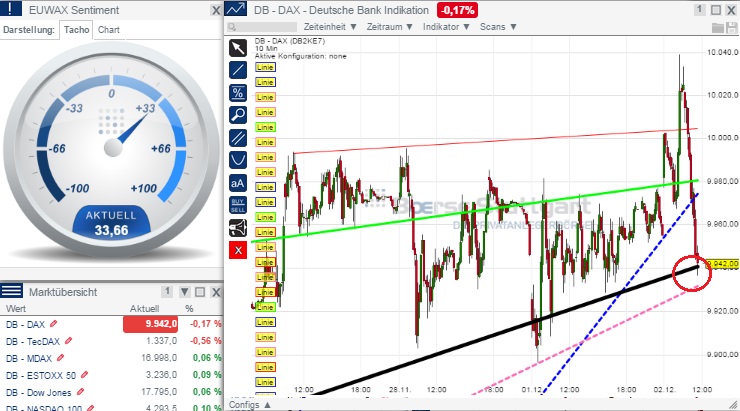This screenshot has width=740, height=411.
Task: Click the chart window icon beside the DB - DAX title
Action: click(x=235, y=9)
